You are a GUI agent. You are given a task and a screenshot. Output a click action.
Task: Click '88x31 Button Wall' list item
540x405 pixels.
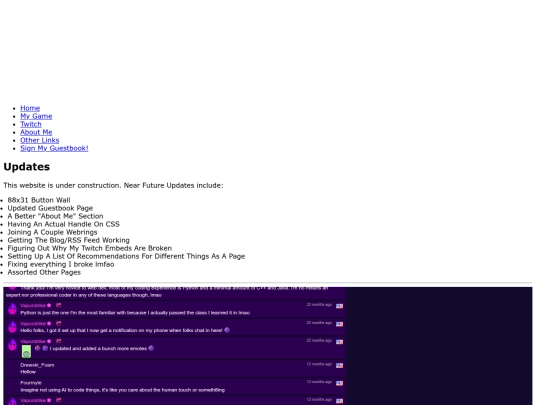click(x=39, y=200)
